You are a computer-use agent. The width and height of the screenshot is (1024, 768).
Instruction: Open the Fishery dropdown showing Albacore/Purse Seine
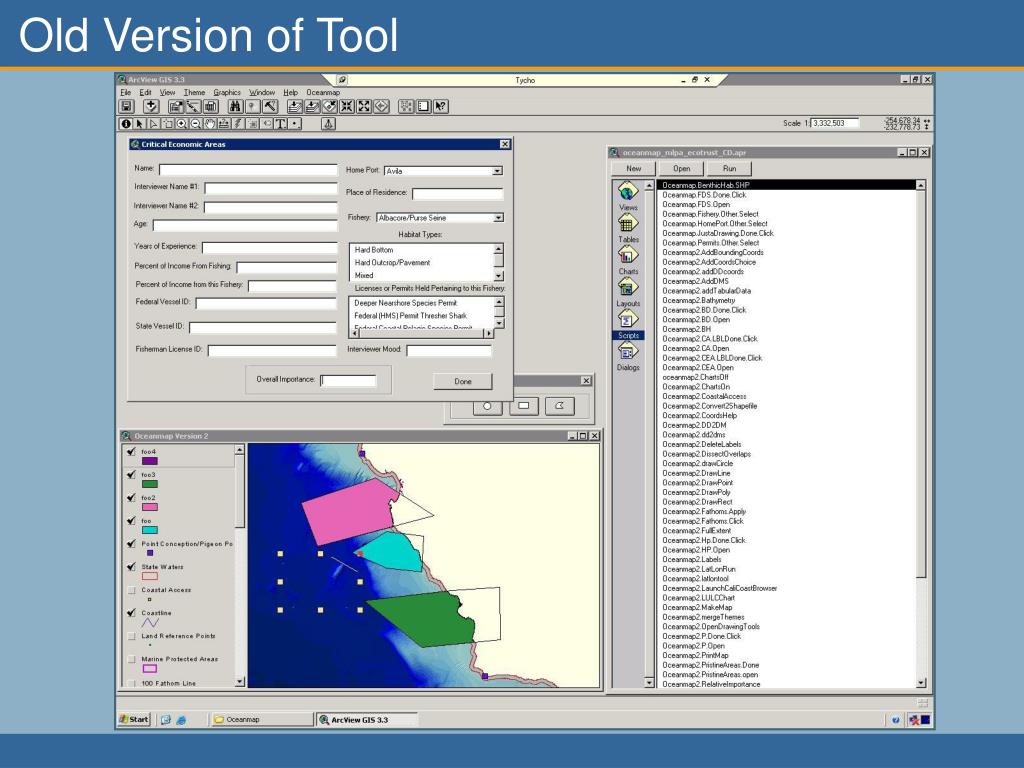point(499,218)
